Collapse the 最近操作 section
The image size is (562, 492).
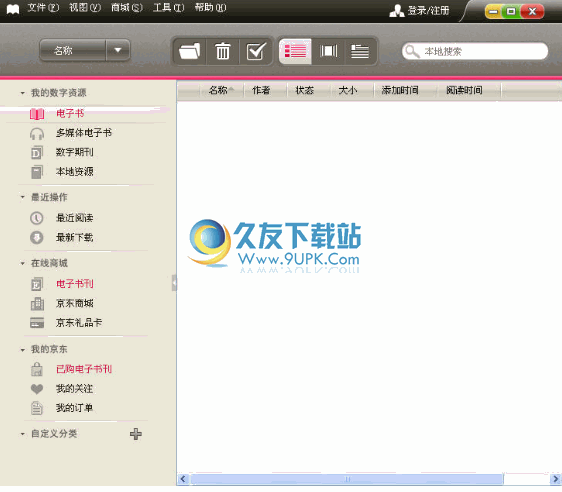coord(22,197)
